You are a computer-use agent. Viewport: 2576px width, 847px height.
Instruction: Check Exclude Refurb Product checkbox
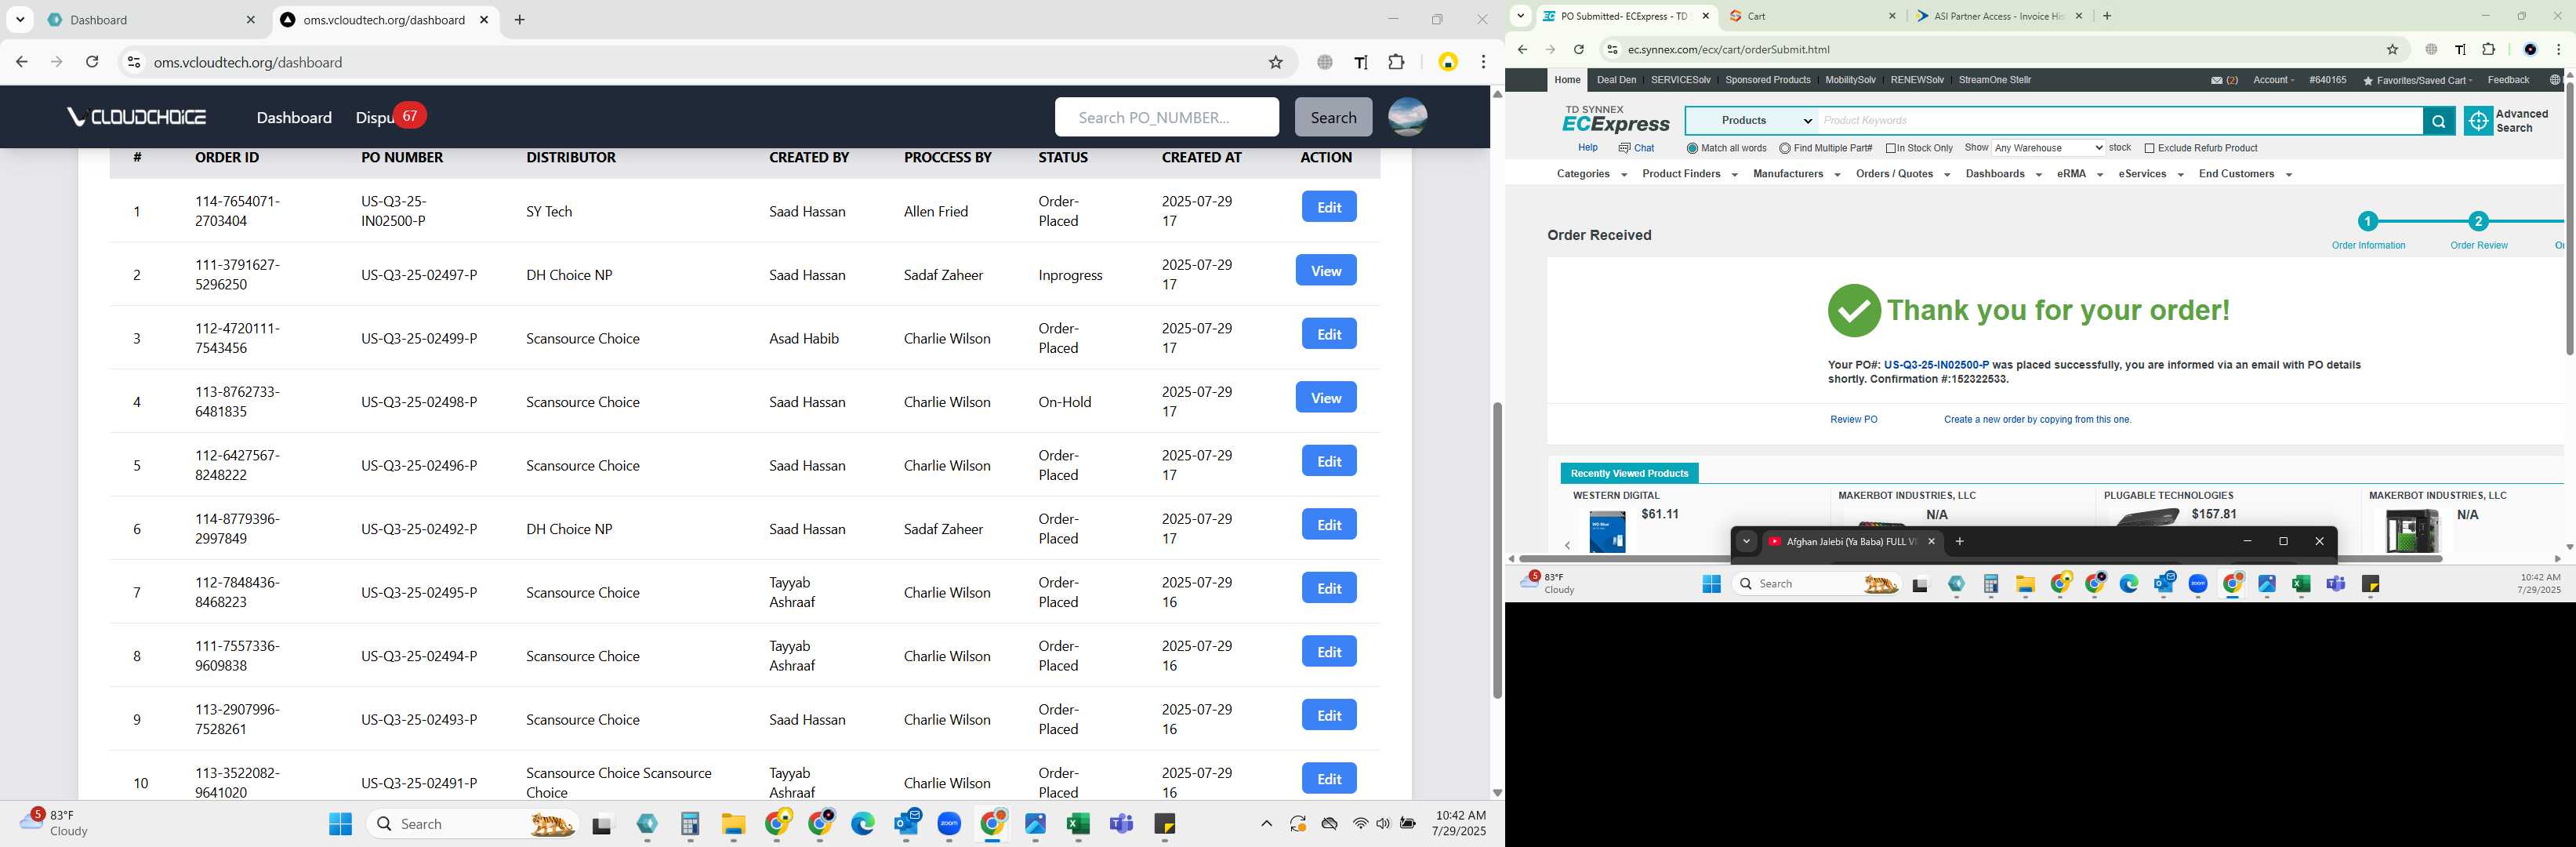[2149, 148]
